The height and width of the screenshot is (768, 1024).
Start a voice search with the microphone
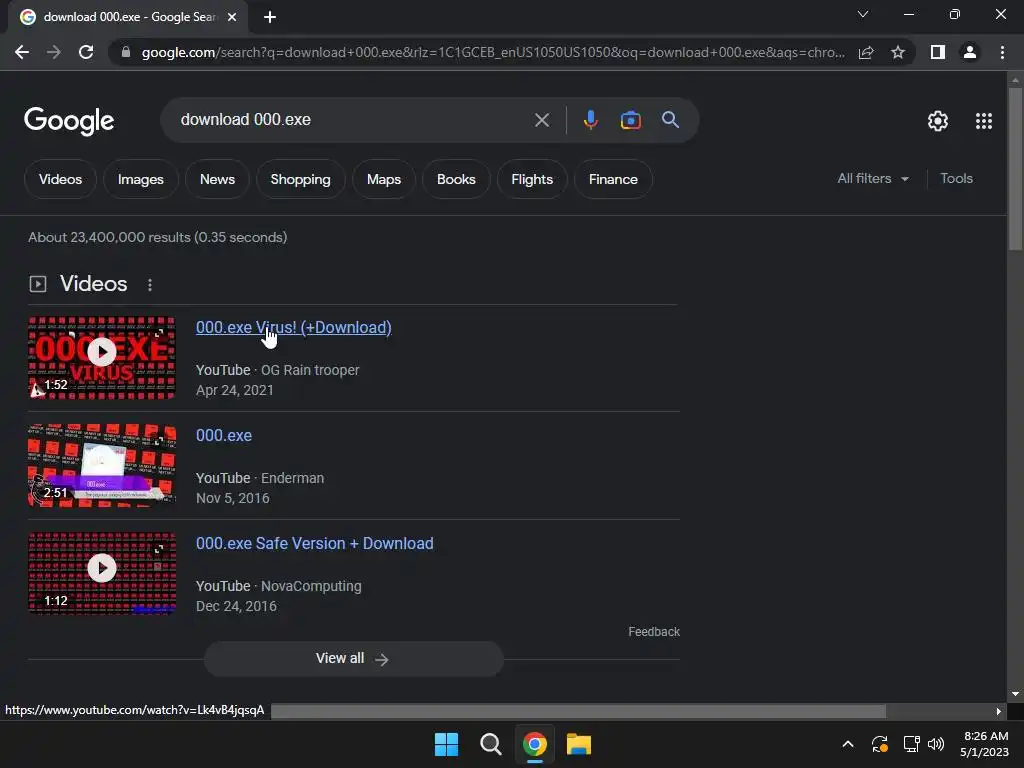590,120
